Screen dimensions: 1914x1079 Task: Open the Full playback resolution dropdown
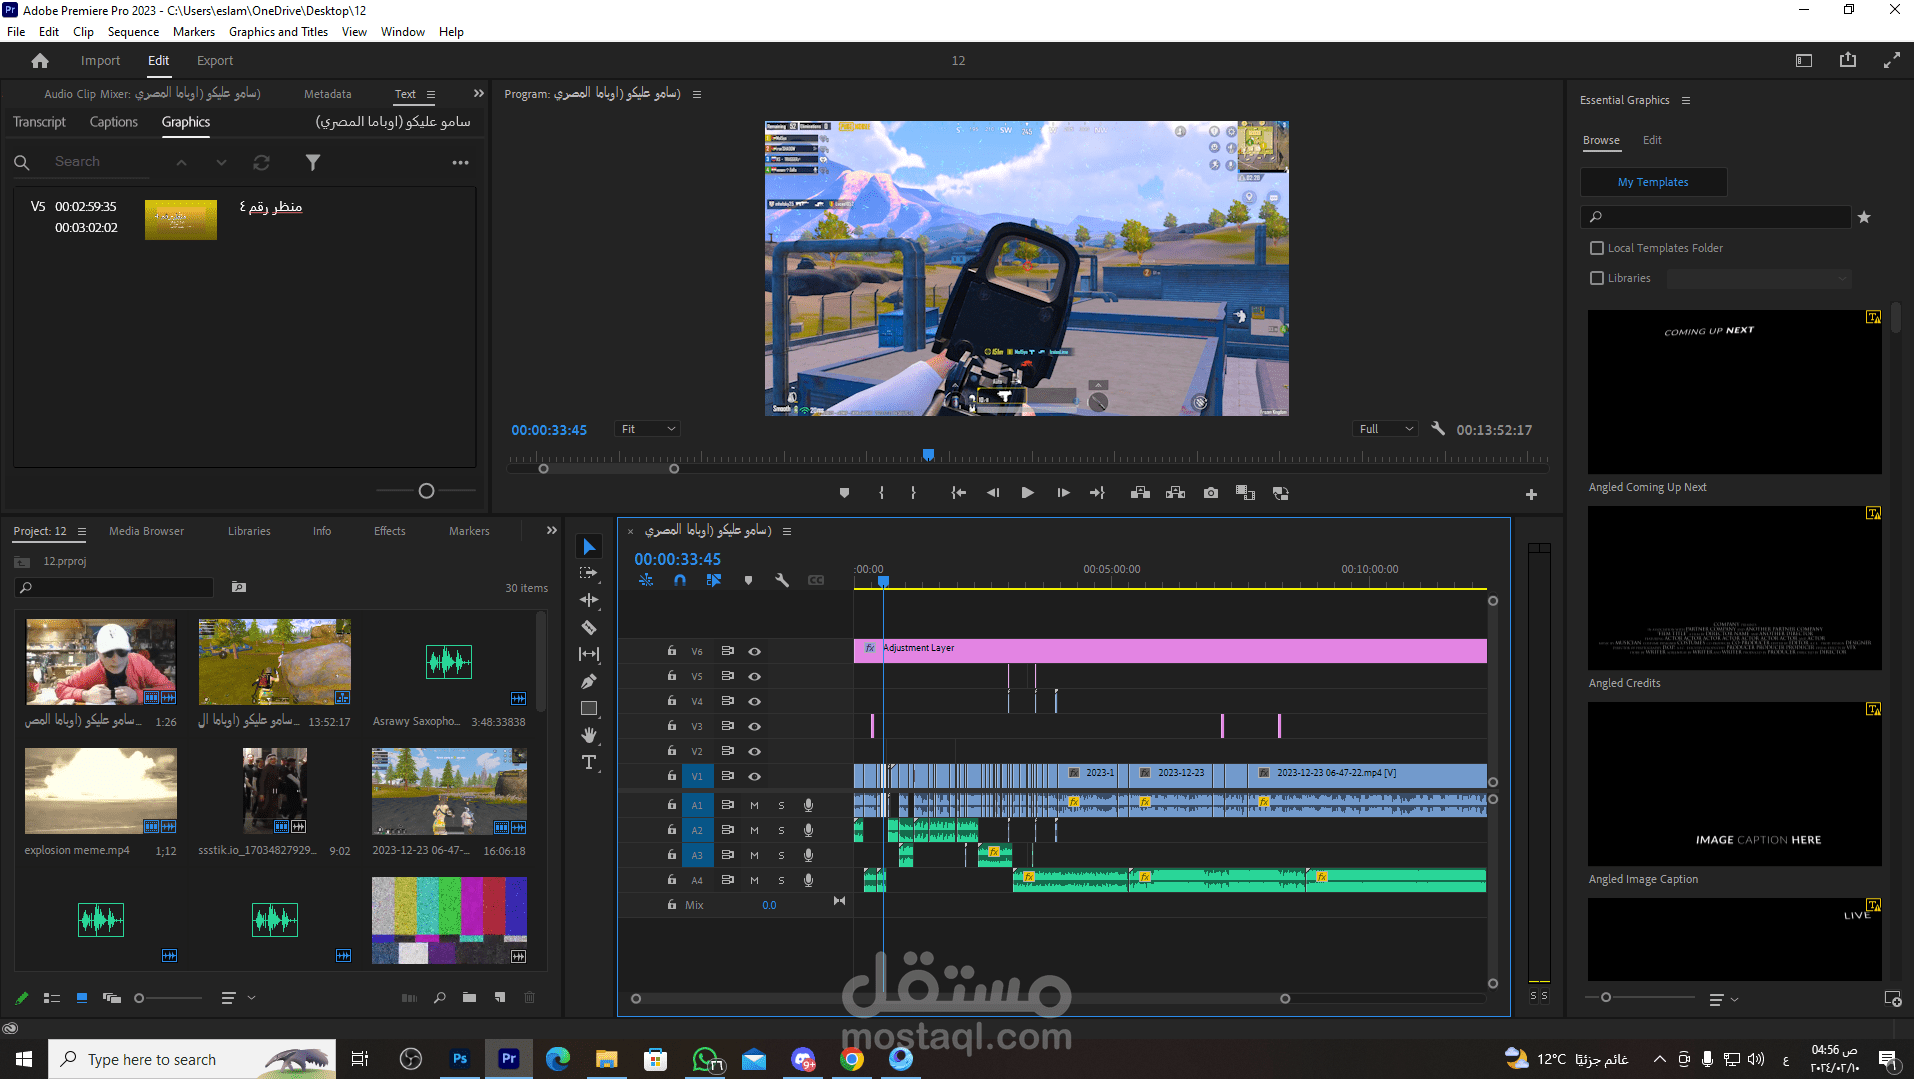point(1385,429)
